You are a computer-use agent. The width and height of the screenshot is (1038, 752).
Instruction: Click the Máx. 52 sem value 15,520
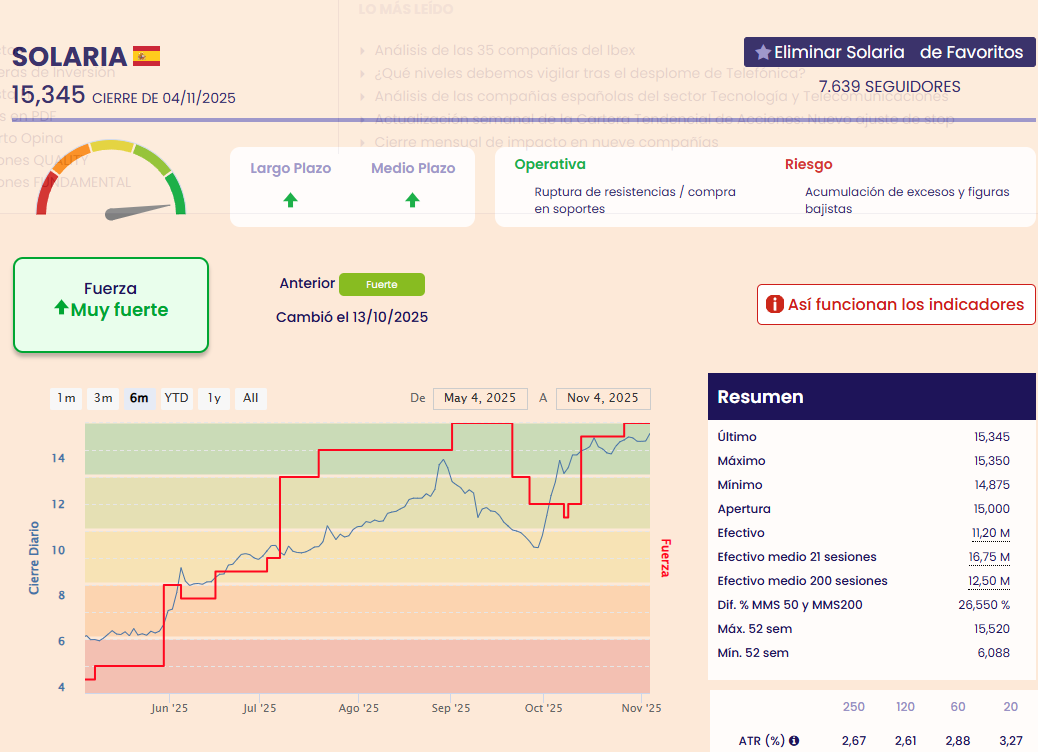point(992,629)
